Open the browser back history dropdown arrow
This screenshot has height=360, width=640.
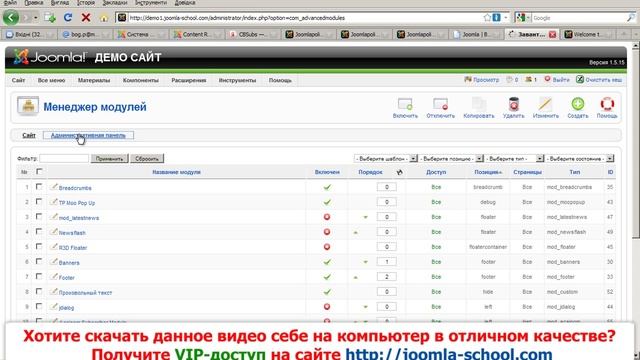coord(36,18)
